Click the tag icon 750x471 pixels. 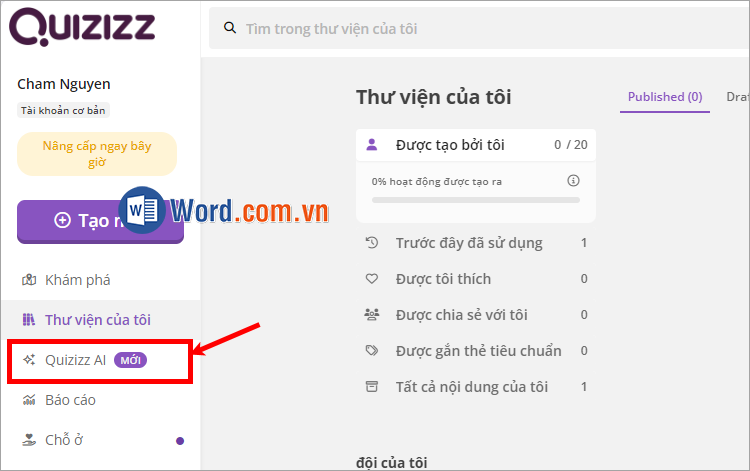point(372,351)
